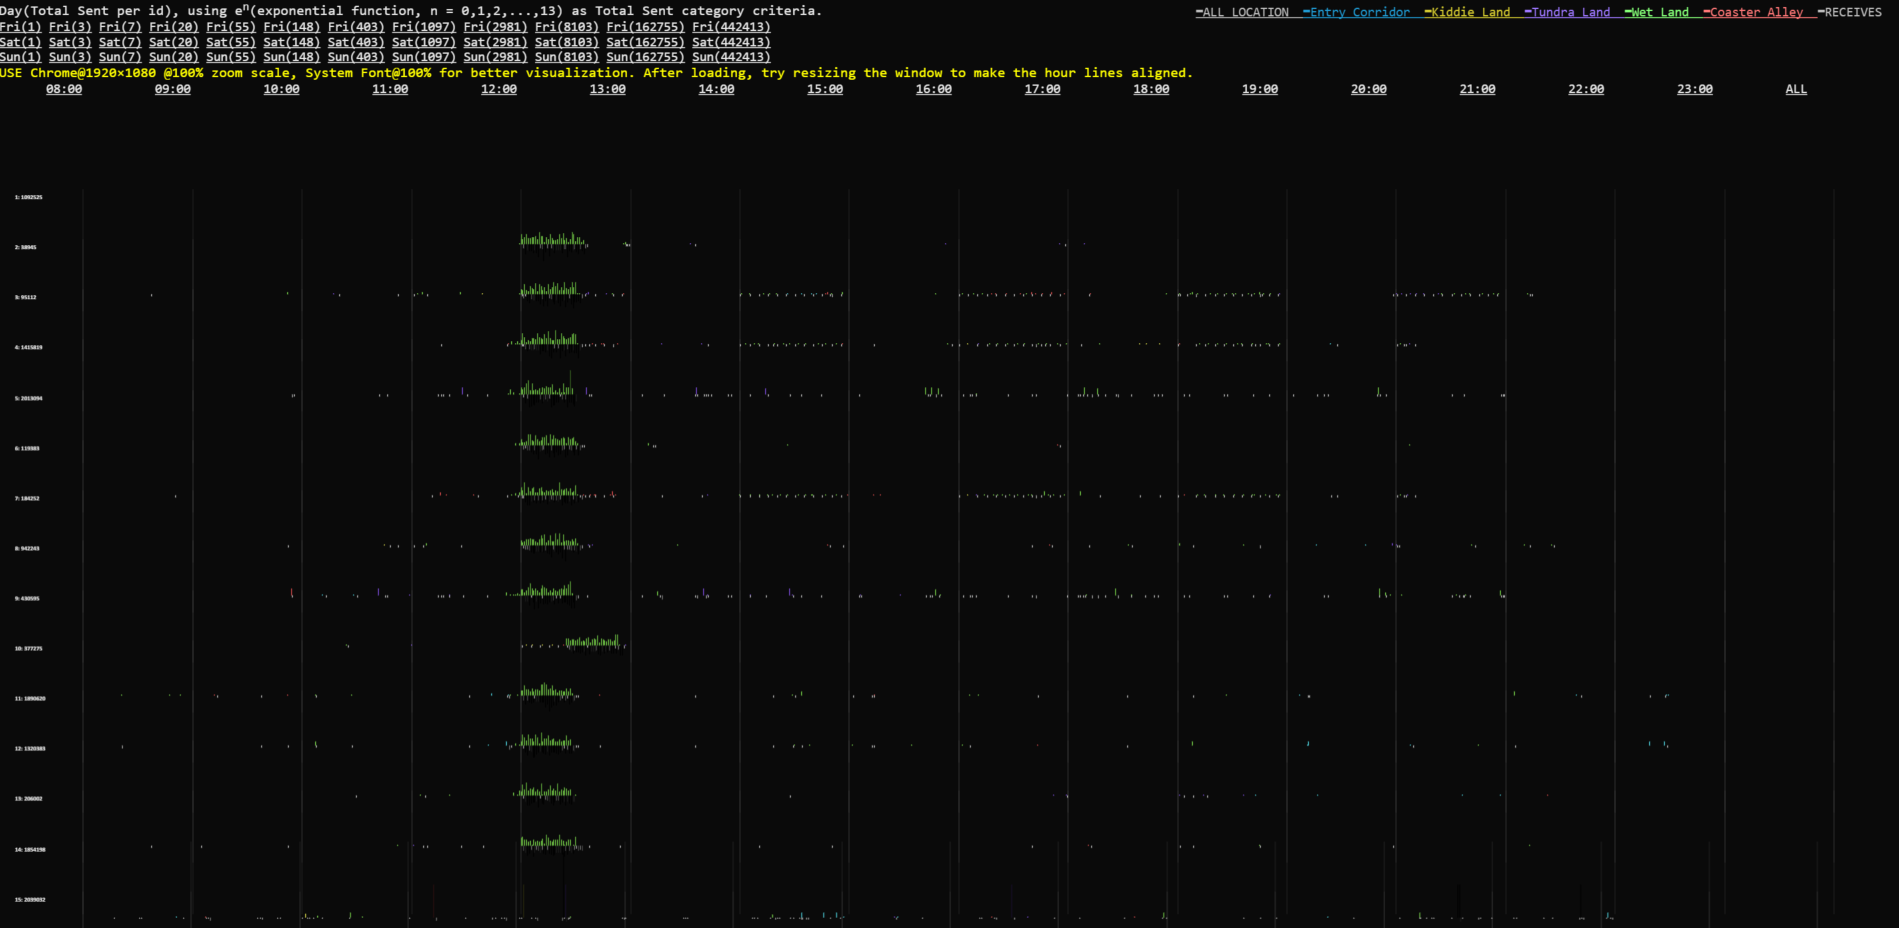This screenshot has width=1899, height=928.
Task: Open the Fri(162755) link
Action: (x=645, y=27)
